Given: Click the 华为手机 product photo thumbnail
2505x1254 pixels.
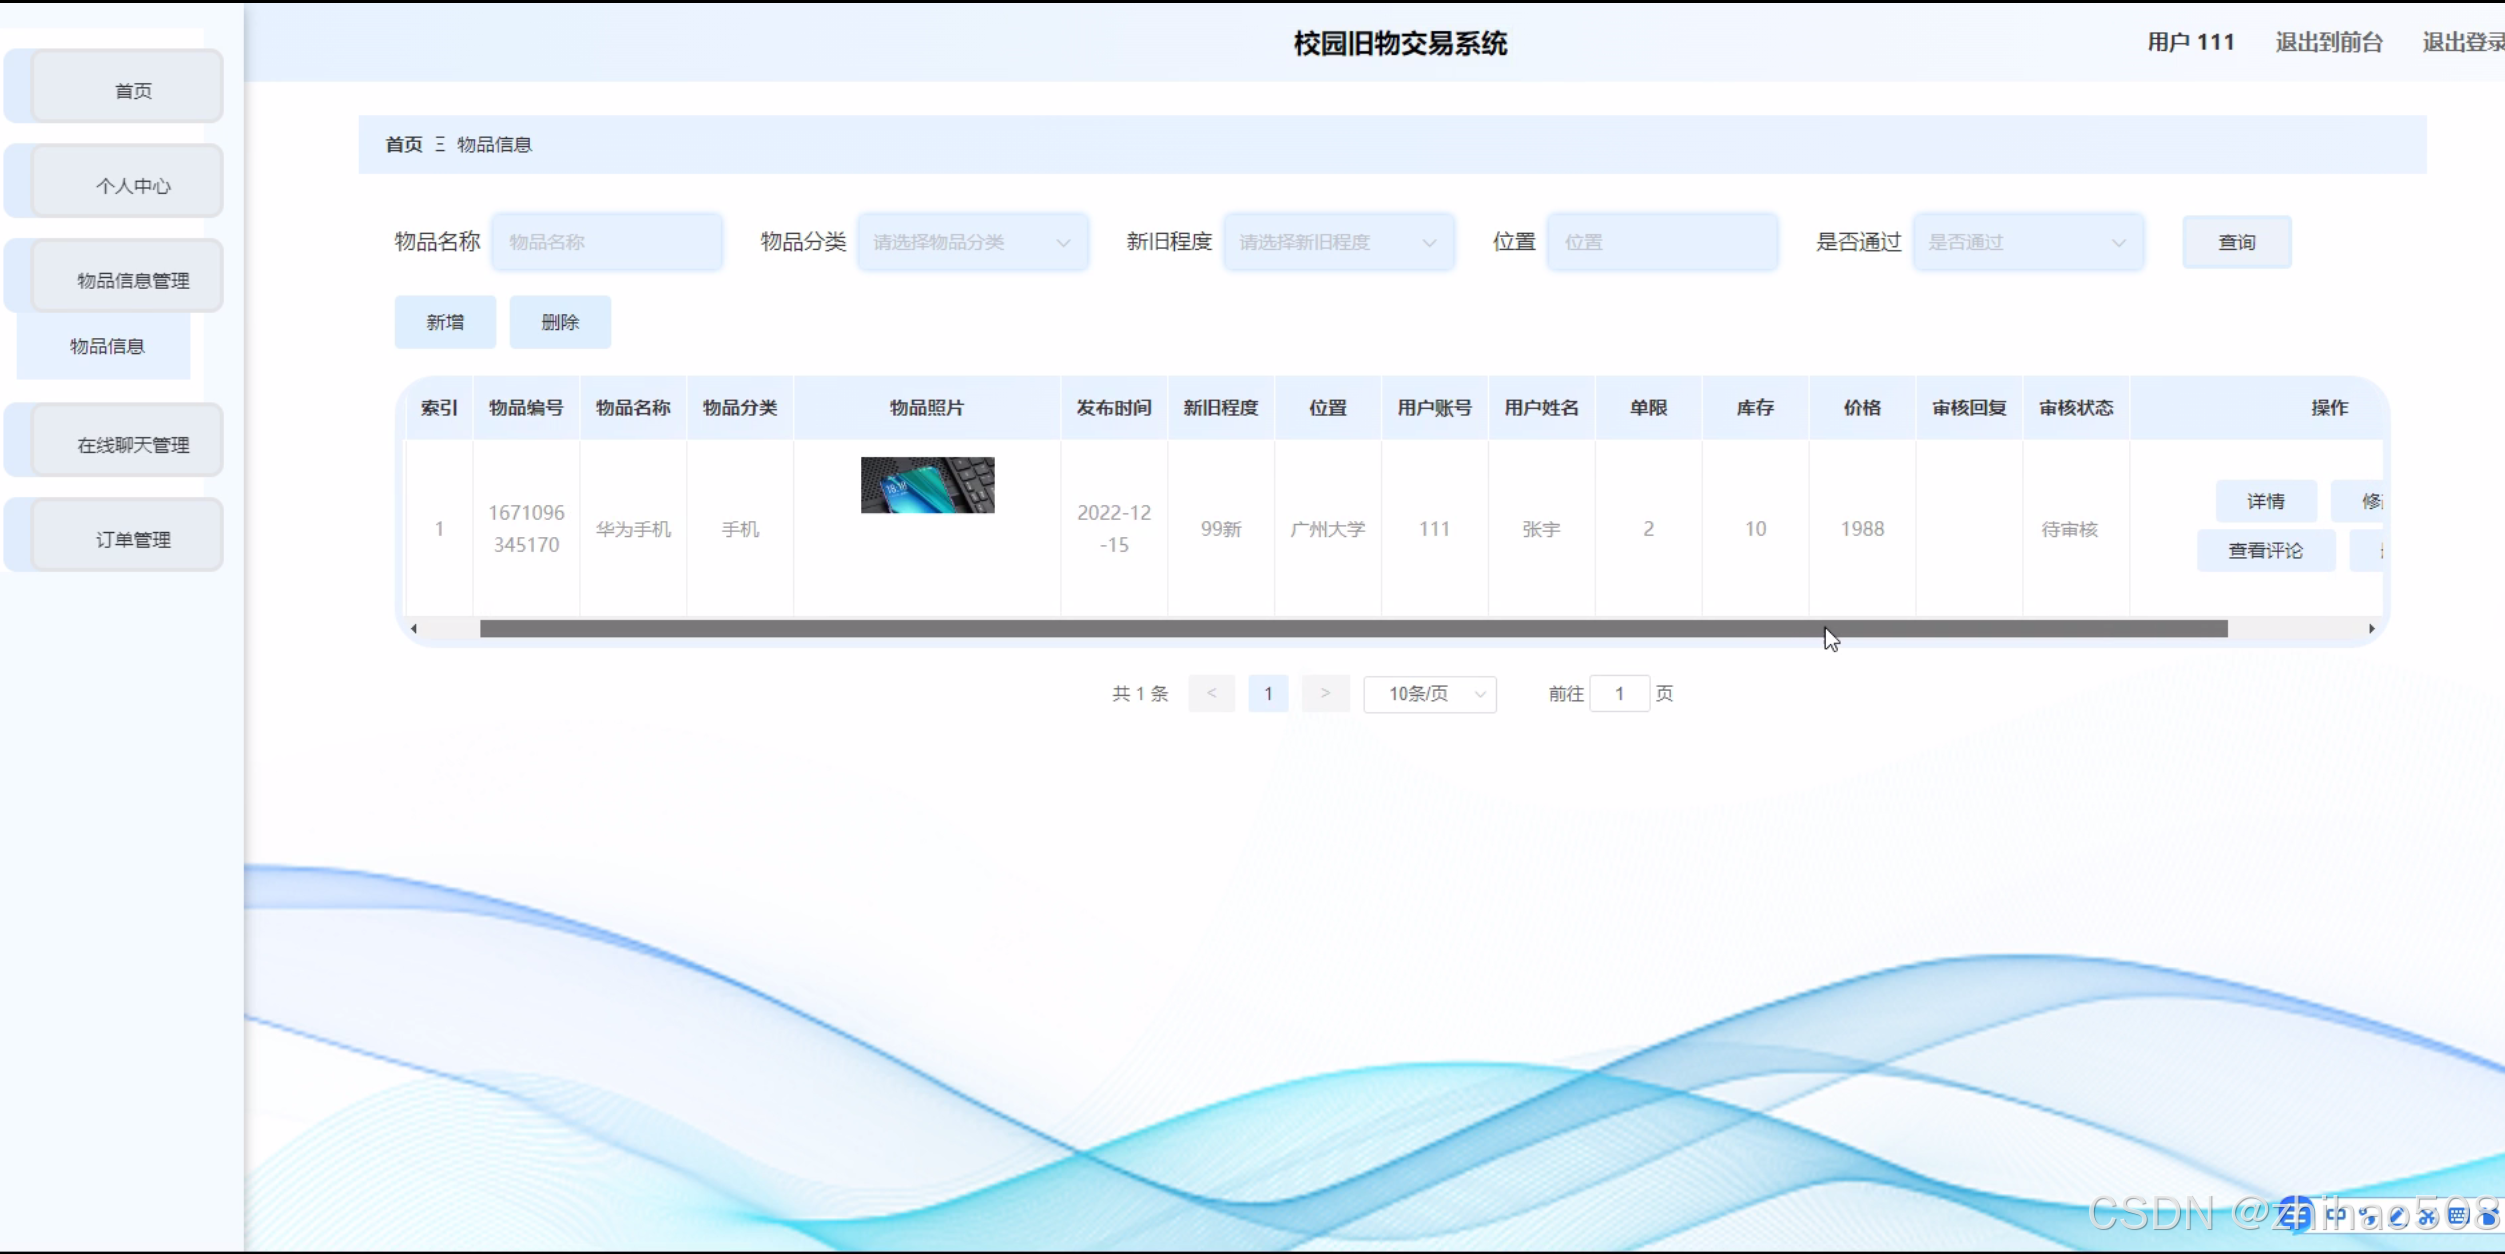Looking at the screenshot, I should tap(927, 485).
